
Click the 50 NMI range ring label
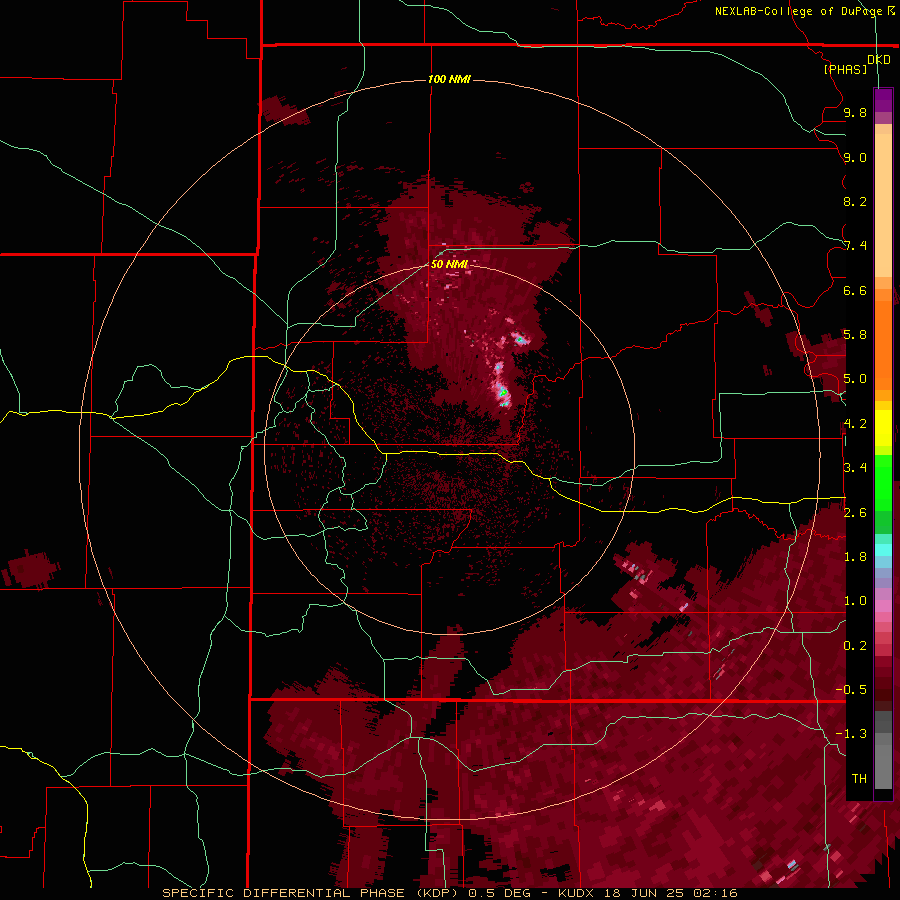coord(449,264)
